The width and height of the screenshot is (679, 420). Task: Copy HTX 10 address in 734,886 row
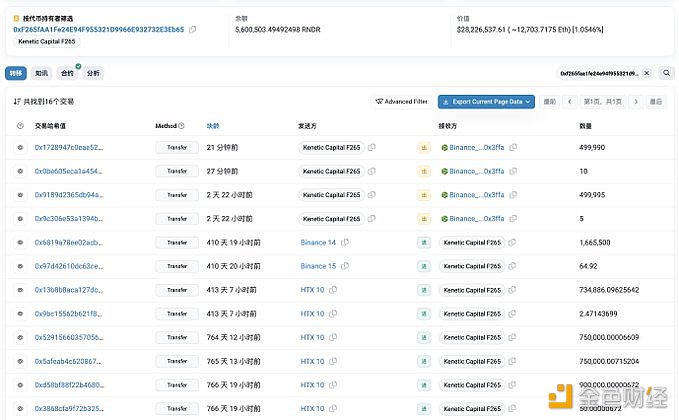point(333,290)
